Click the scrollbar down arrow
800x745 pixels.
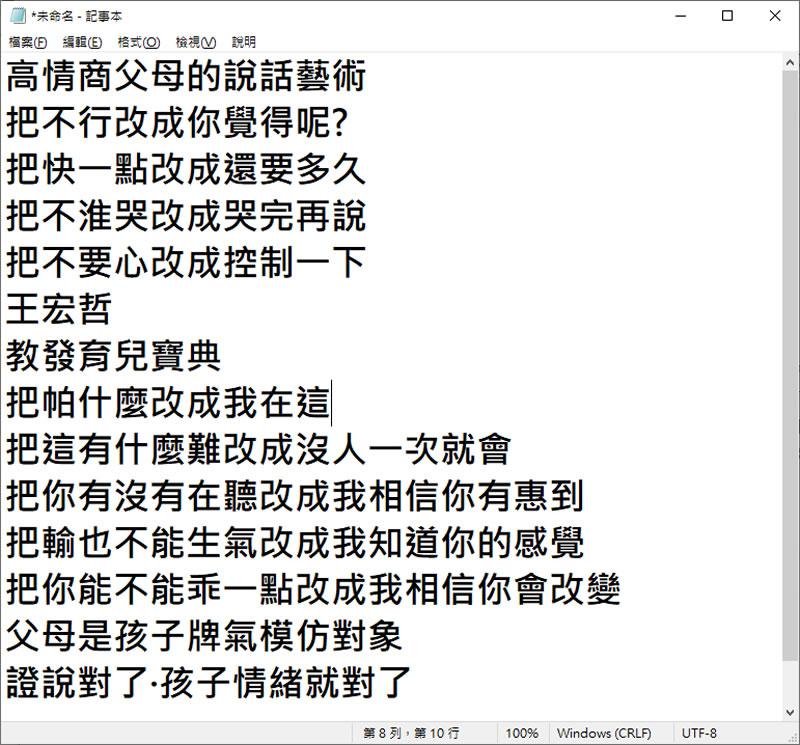(x=790, y=712)
